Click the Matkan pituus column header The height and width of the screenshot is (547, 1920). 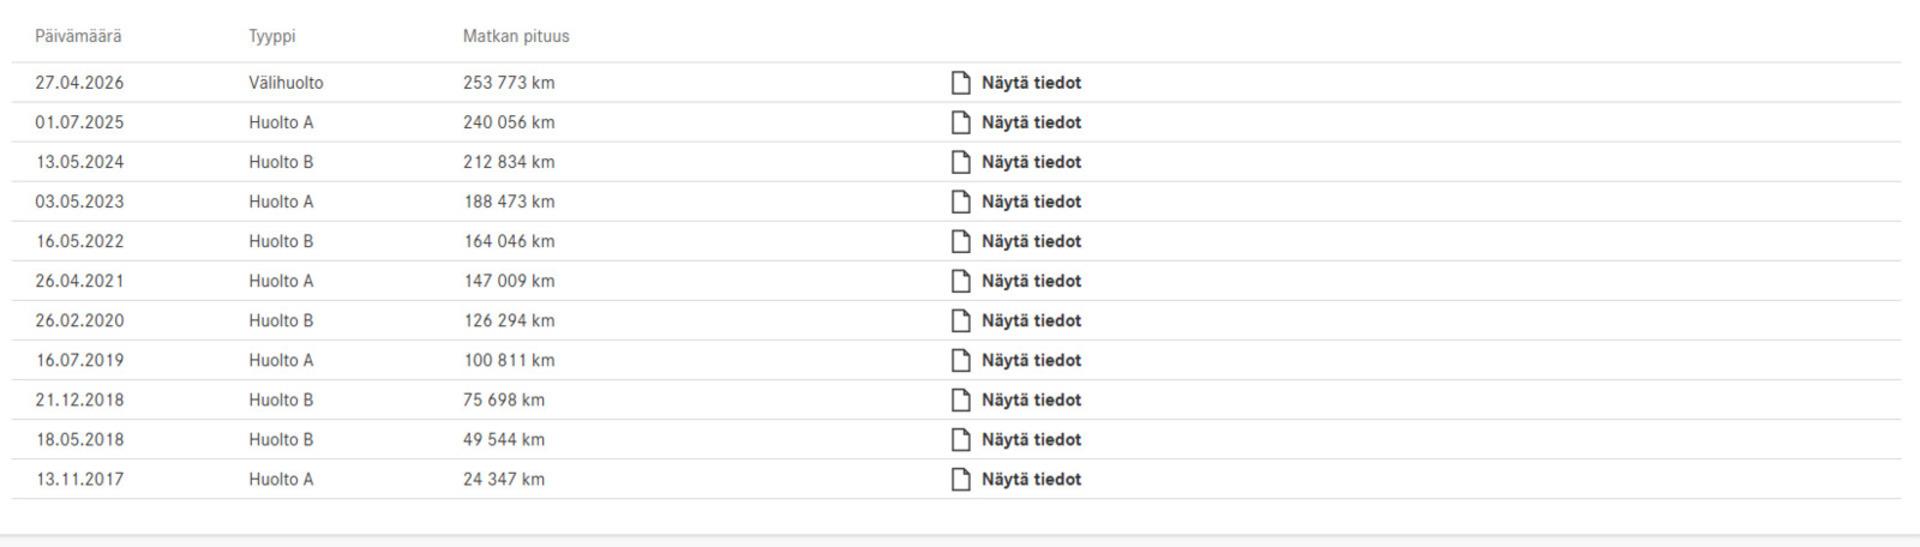[516, 36]
